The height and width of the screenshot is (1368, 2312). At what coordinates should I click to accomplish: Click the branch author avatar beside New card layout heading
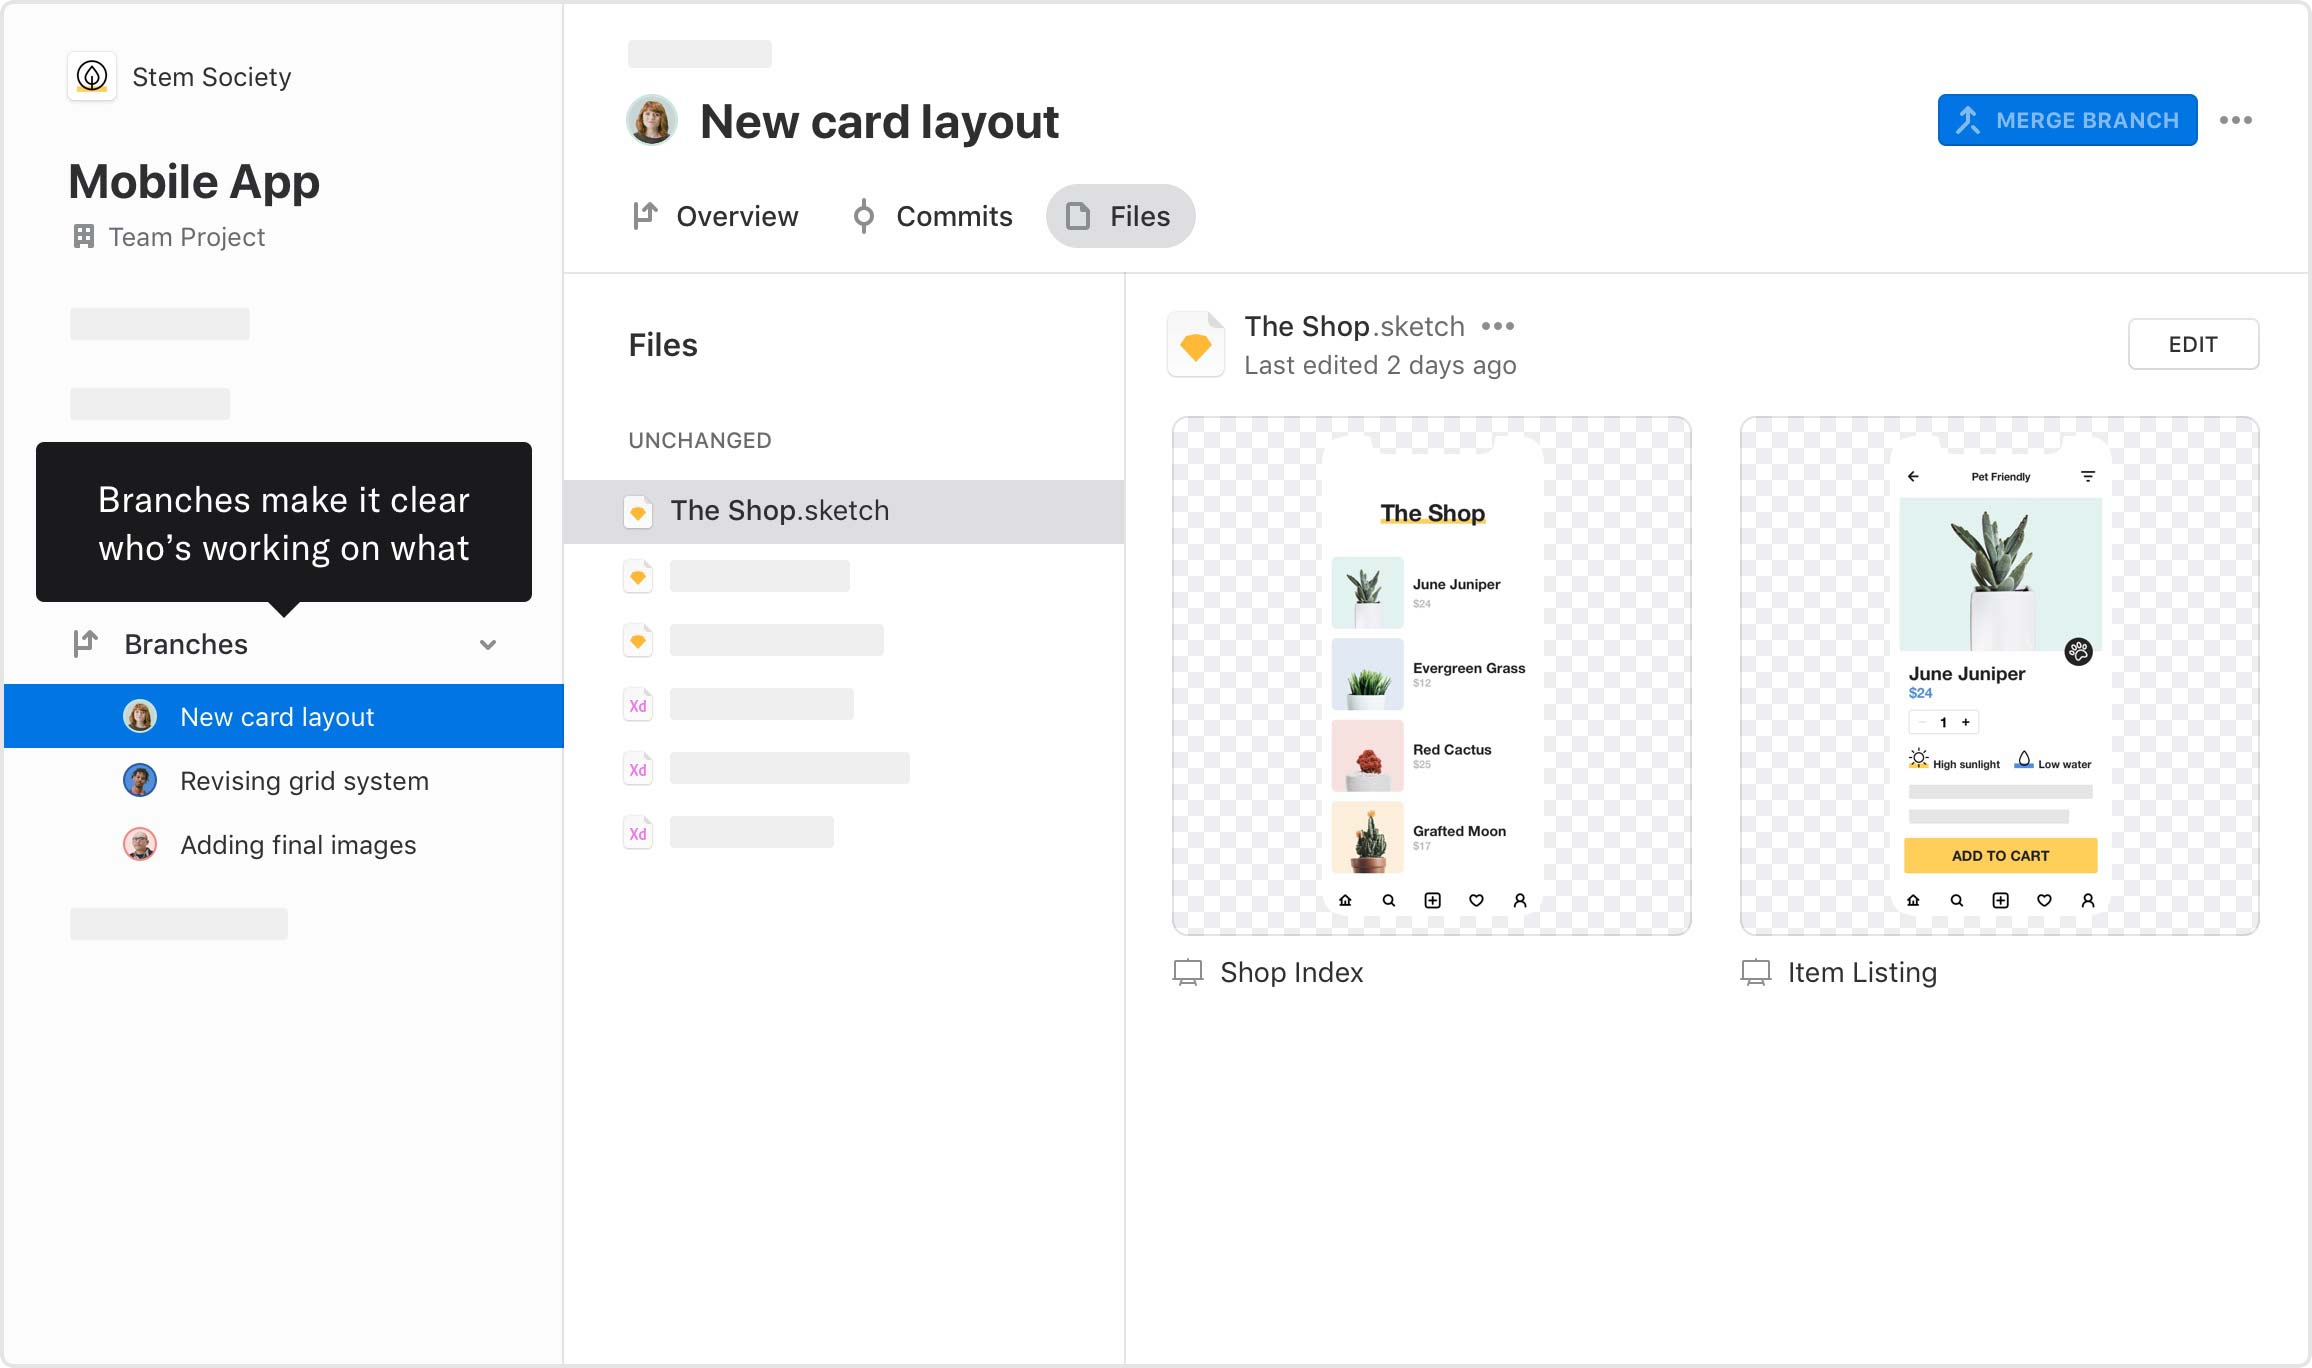[652, 120]
